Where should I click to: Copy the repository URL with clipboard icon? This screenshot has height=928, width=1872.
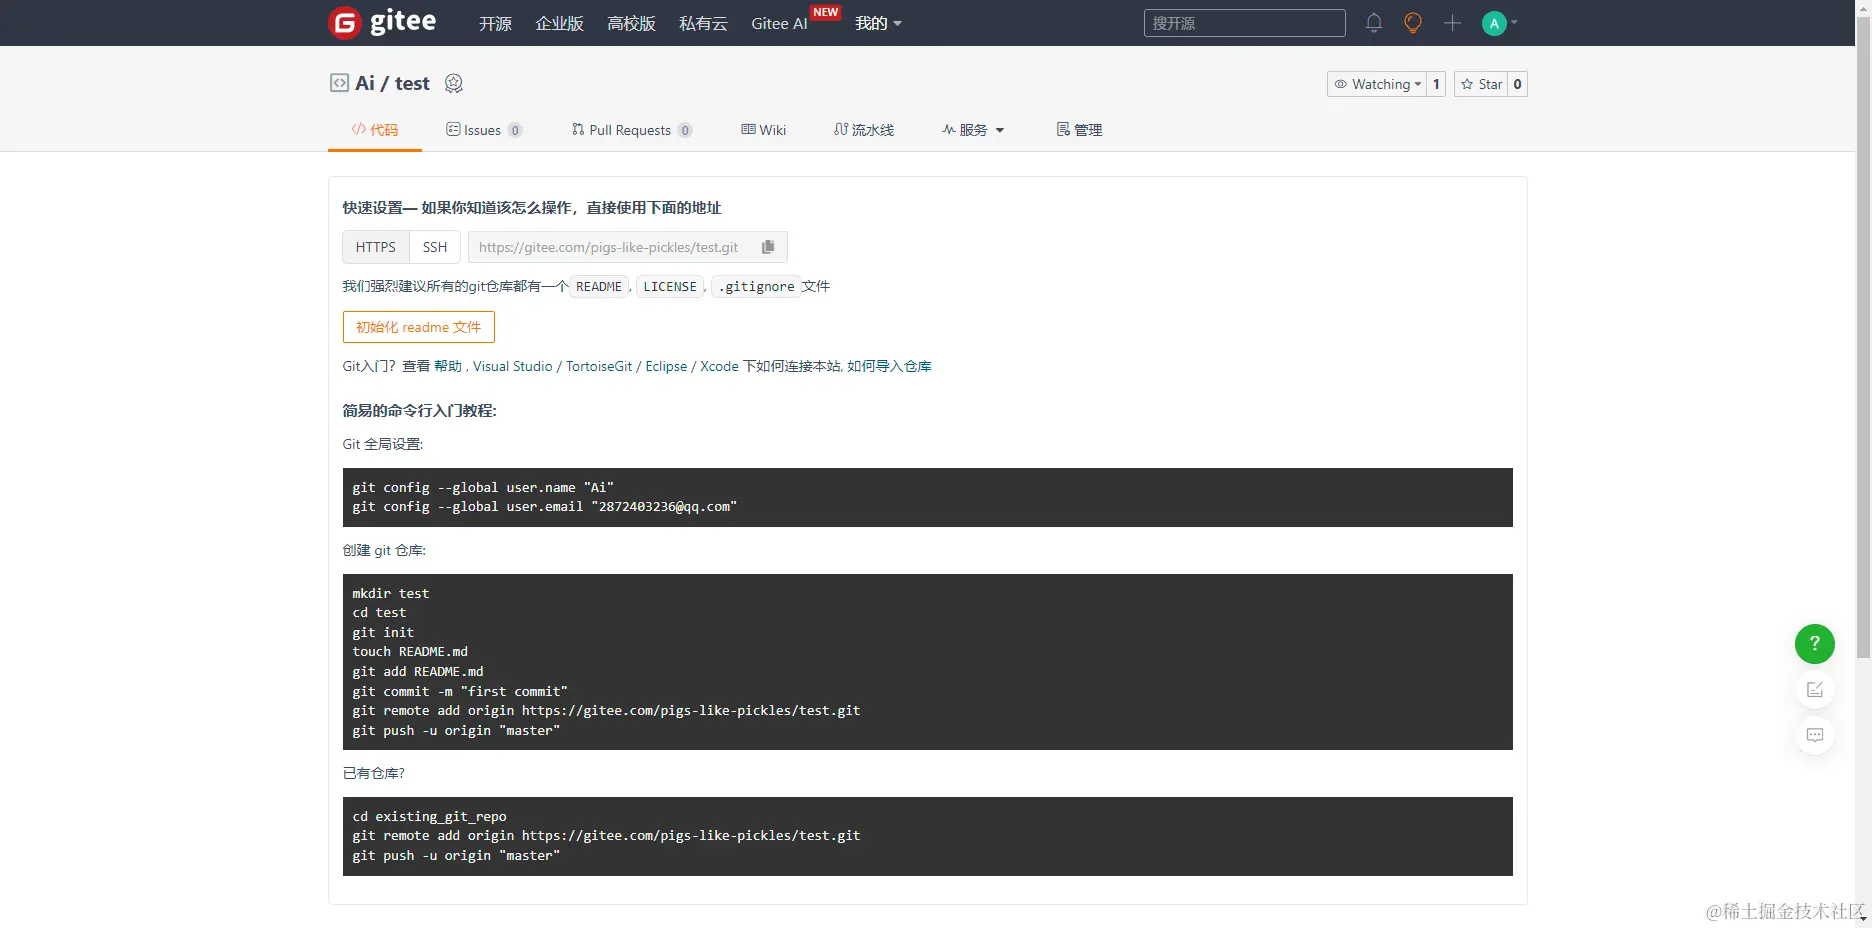(x=768, y=247)
